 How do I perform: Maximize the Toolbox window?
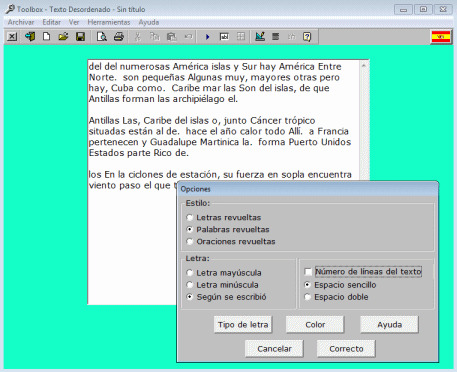pos(423,9)
